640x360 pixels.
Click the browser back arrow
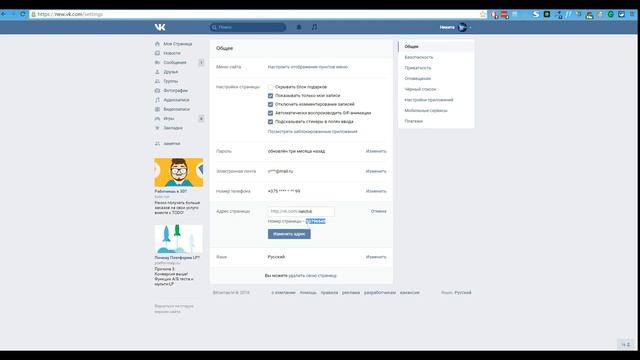3,14
